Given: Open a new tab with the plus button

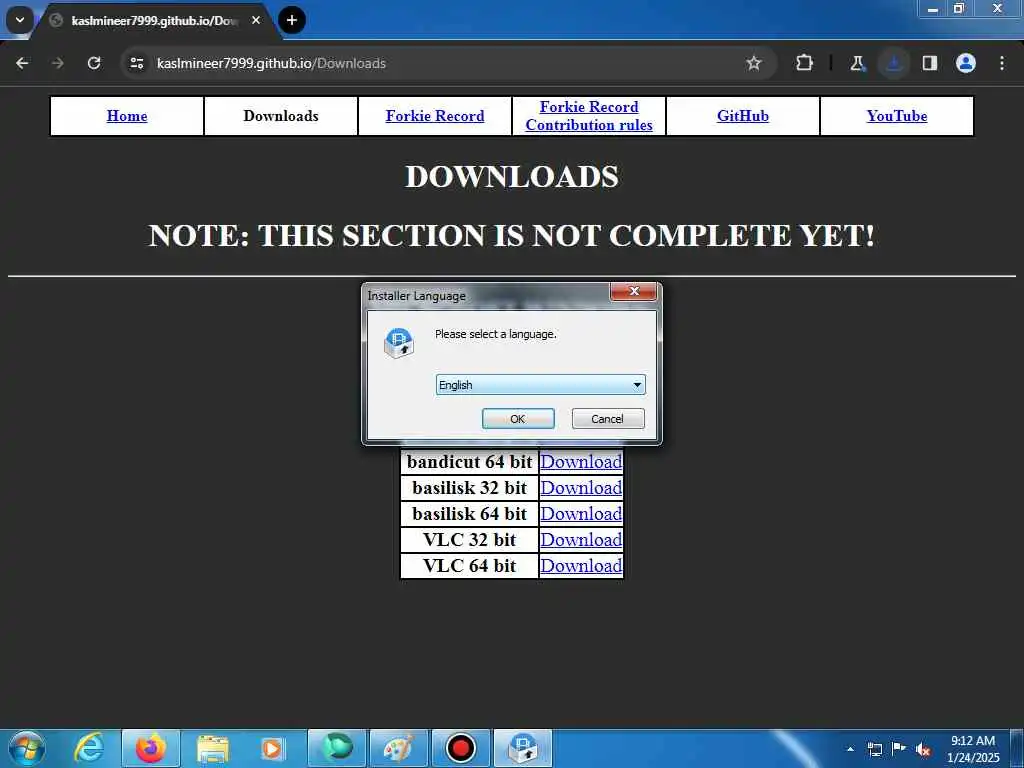Looking at the screenshot, I should (x=292, y=20).
